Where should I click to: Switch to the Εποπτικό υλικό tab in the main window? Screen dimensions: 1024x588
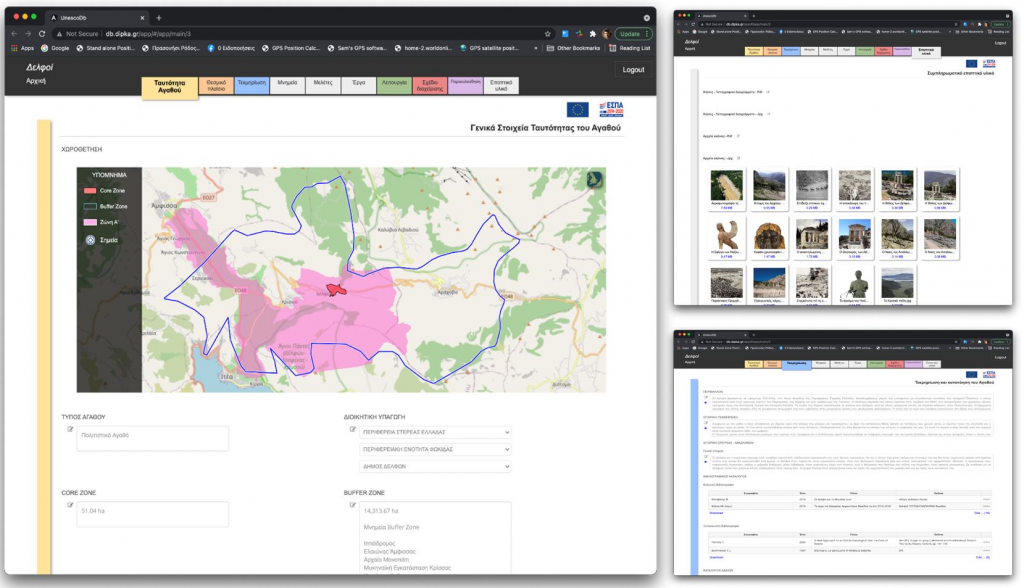click(x=501, y=86)
